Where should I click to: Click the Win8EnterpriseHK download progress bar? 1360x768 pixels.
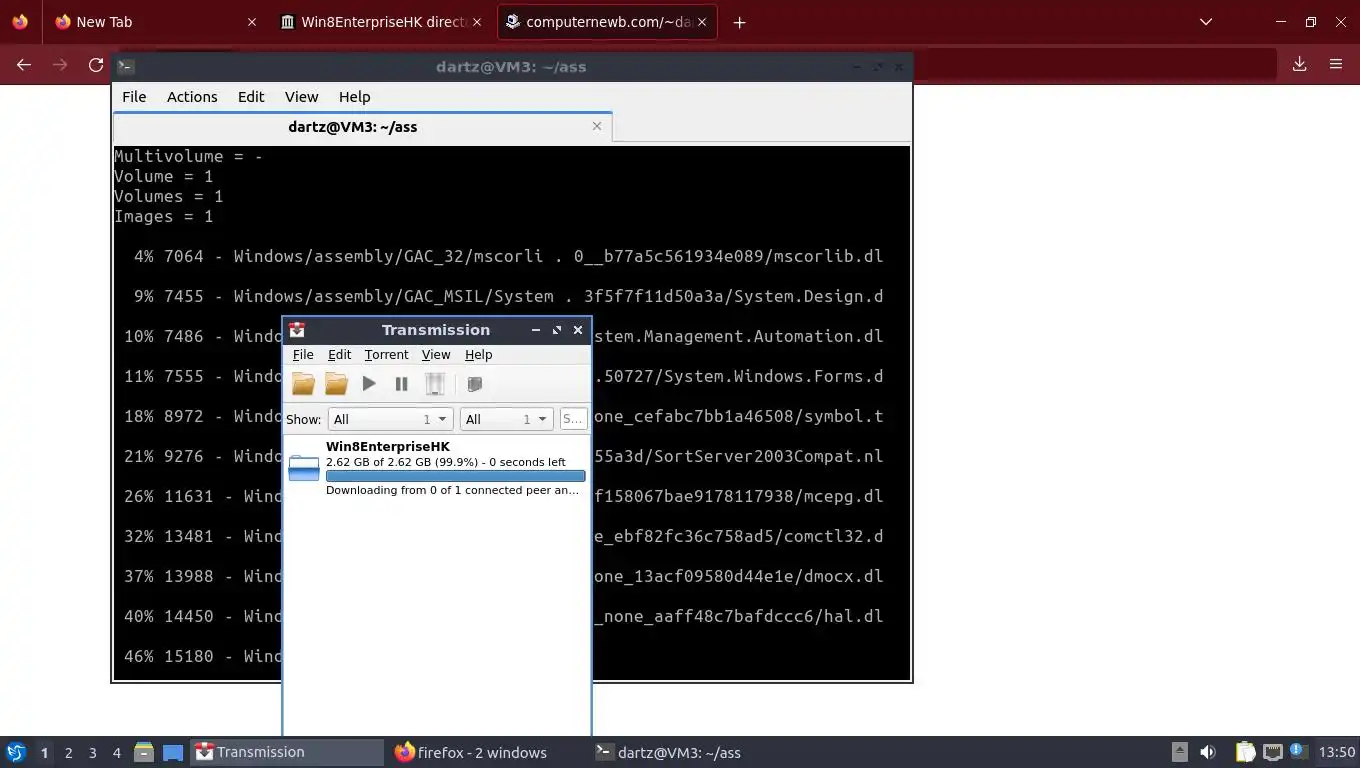[x=455, y=476]
